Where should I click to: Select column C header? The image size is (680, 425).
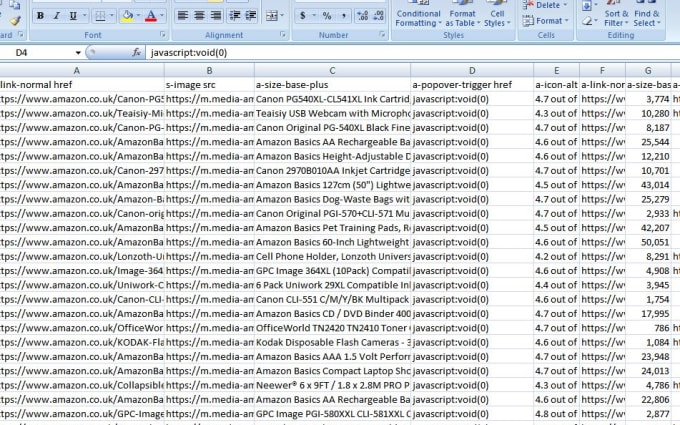coord(333,70)
